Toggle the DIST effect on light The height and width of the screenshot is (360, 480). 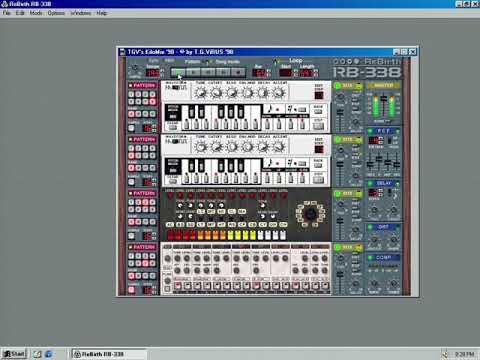pyautogui.click(x=370, y=227)
